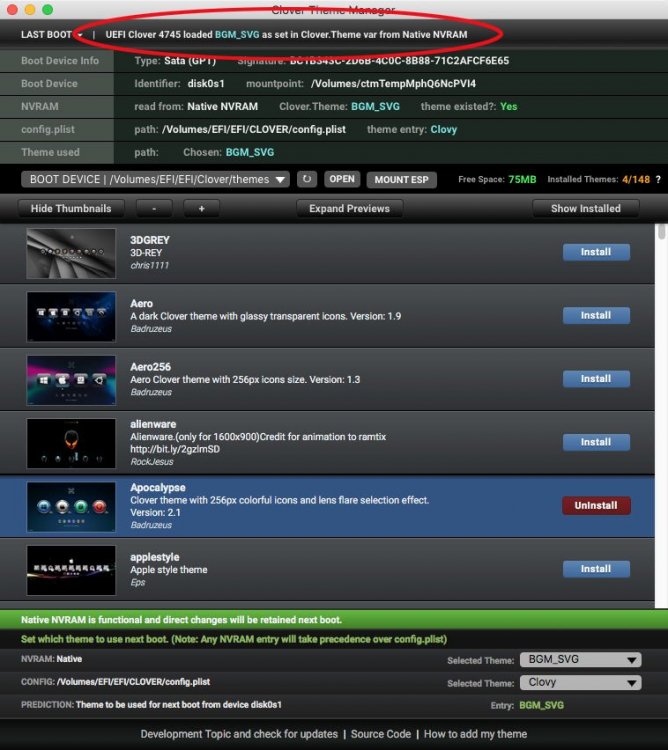Open How to add my theme link
This screenshot has height=750, width=668.
(475, 734)
